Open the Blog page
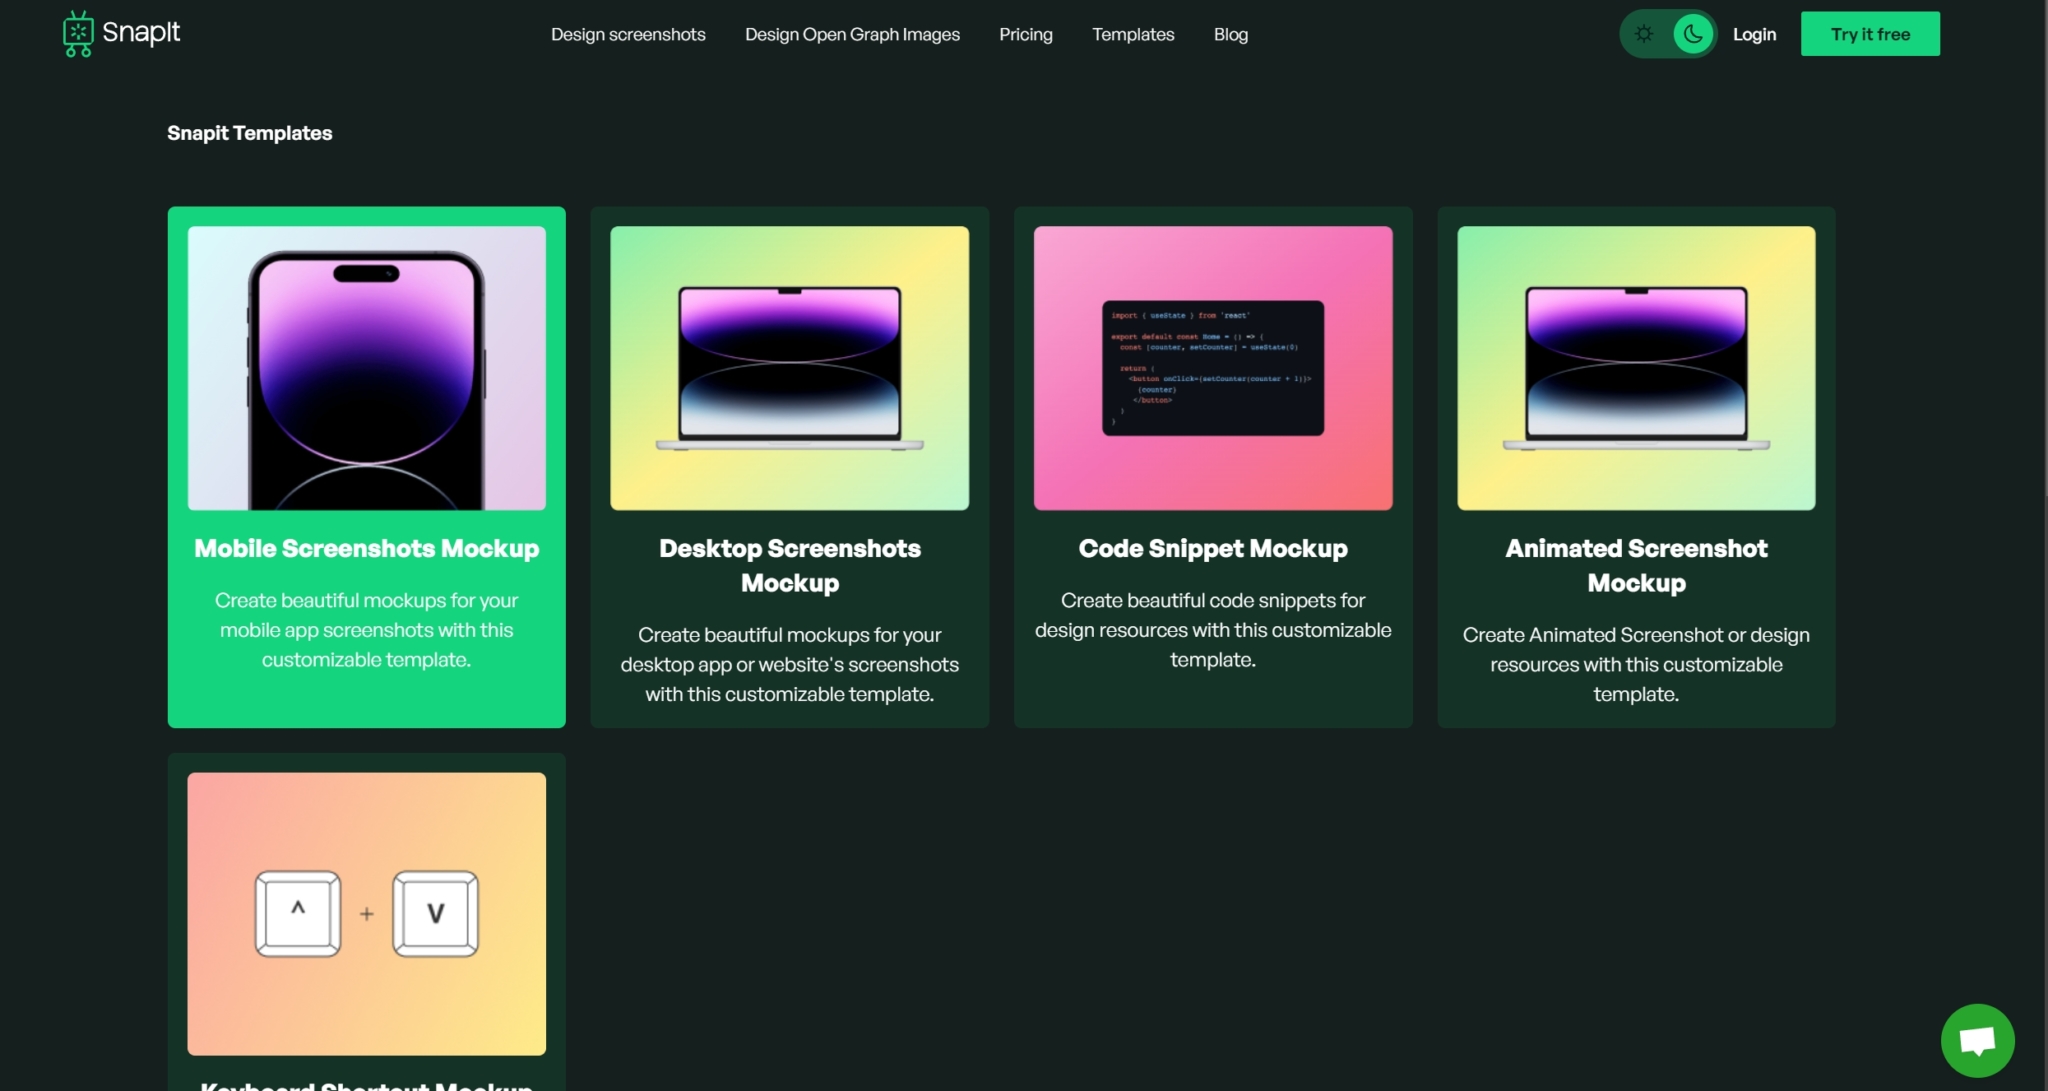This screenshot has width=2048, height=1091. coord(1230,33)
